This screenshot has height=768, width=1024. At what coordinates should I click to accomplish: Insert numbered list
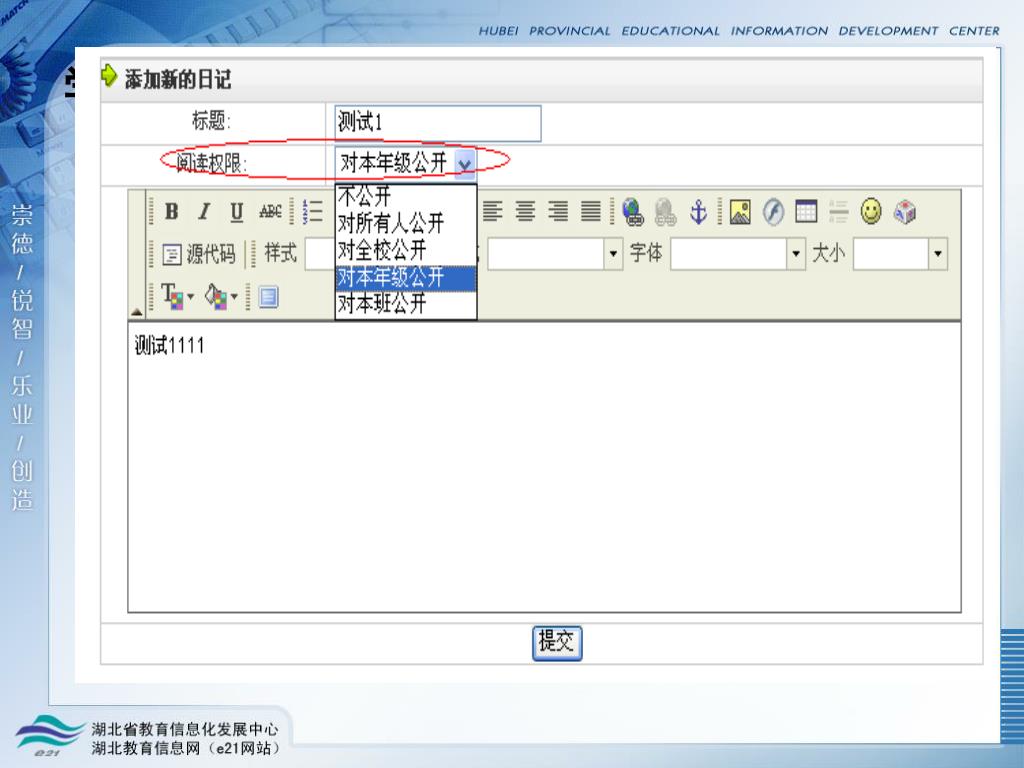[x=313, y=212]
